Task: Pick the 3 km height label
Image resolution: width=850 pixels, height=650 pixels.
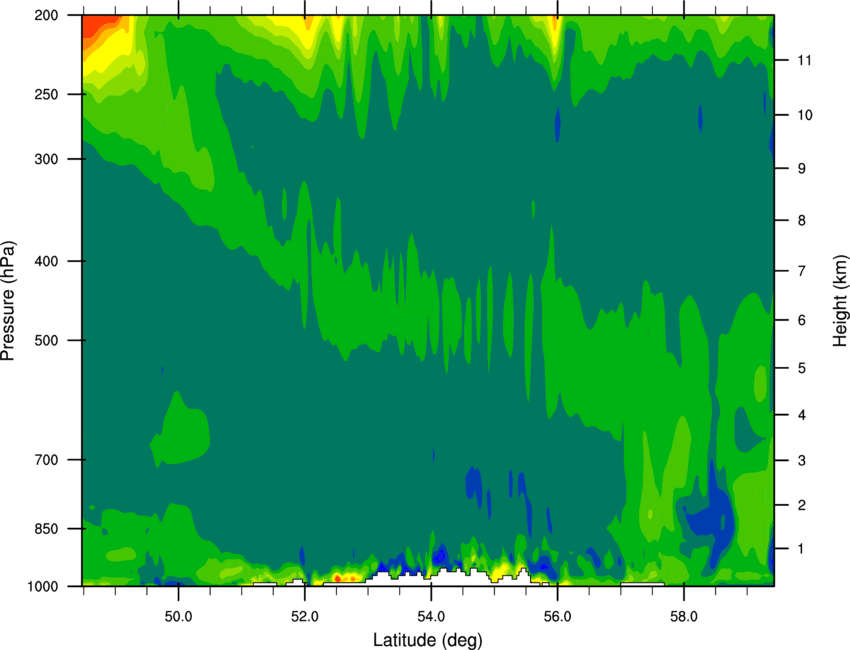Action: tap(802, 461)
